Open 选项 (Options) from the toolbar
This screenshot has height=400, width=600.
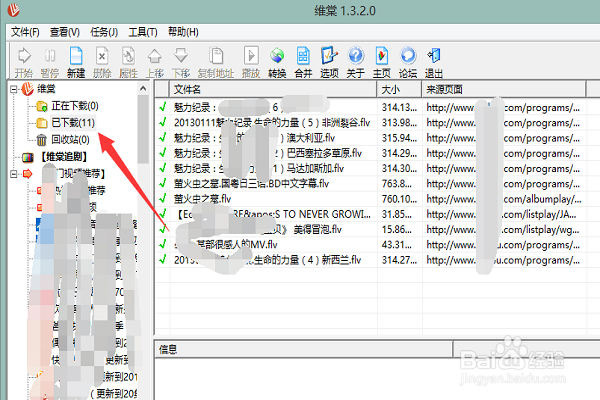[x=329, y=62]
